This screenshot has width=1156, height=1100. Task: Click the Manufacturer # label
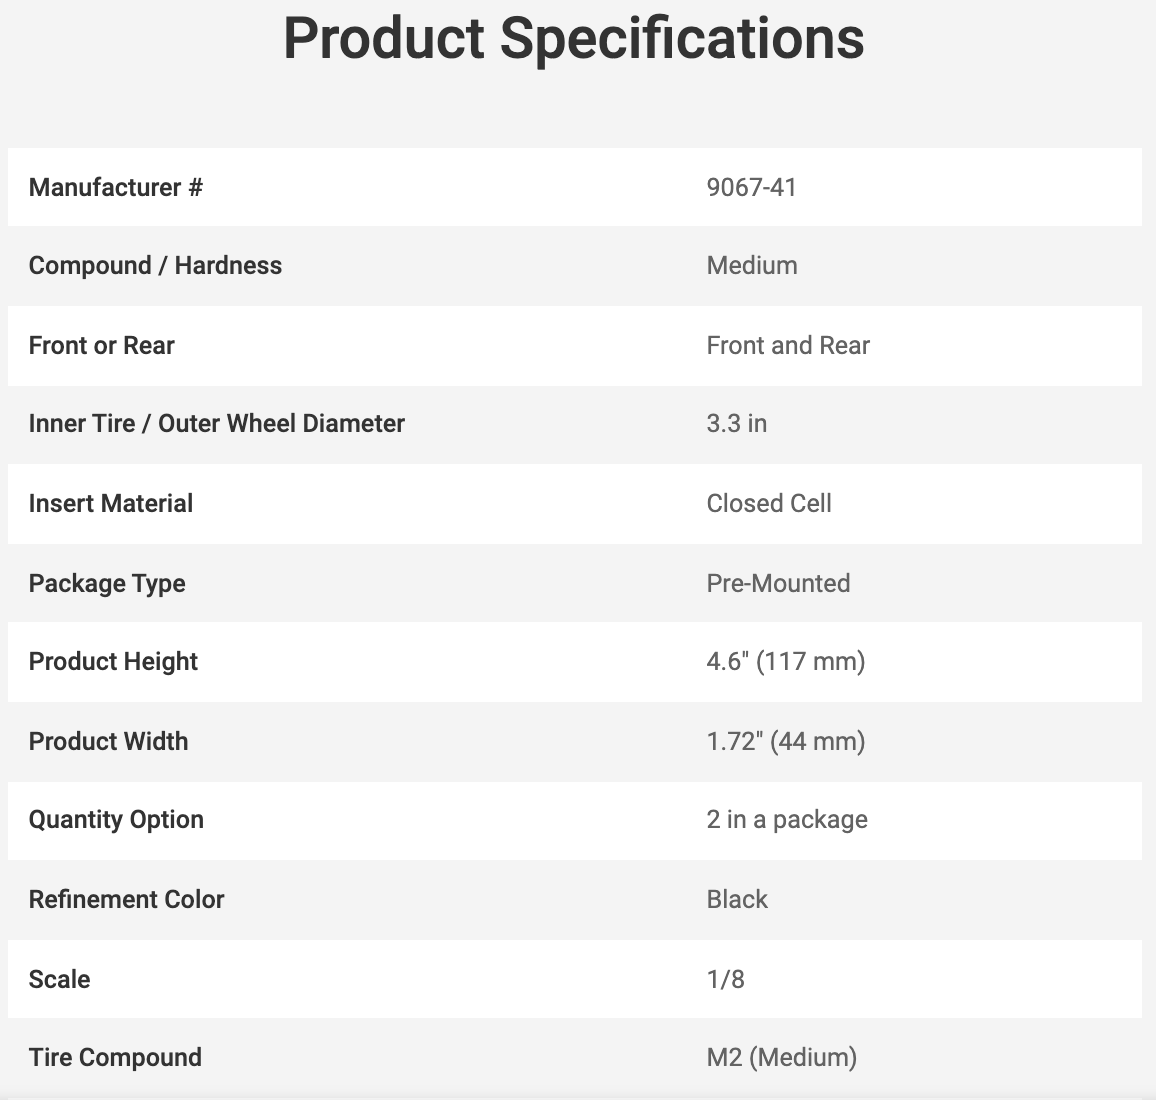click(x=116, y=187)
